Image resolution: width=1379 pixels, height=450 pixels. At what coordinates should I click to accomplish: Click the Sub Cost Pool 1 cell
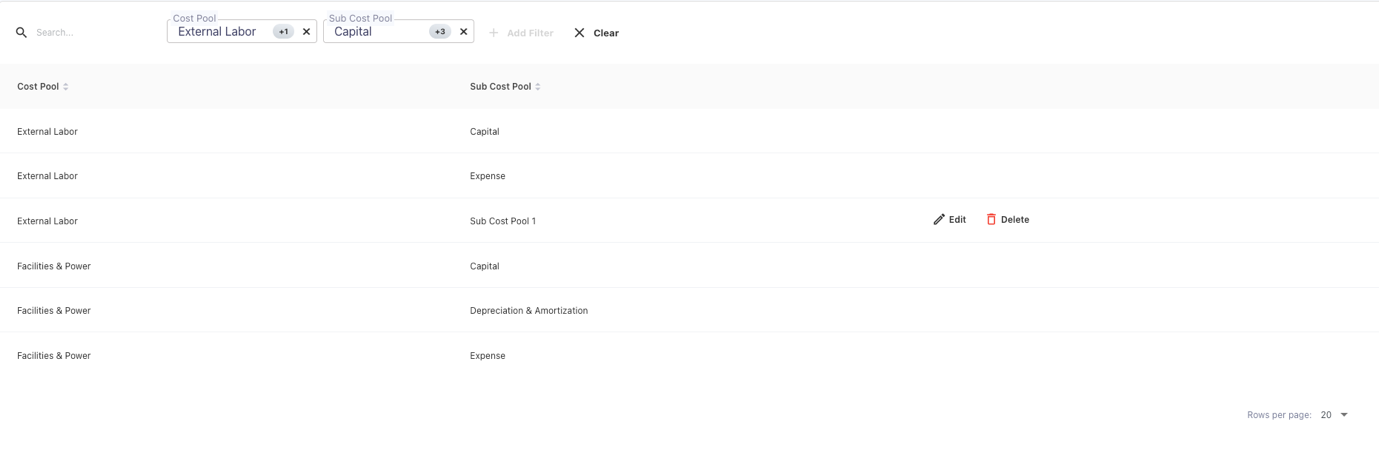click(x=502, y=221)
